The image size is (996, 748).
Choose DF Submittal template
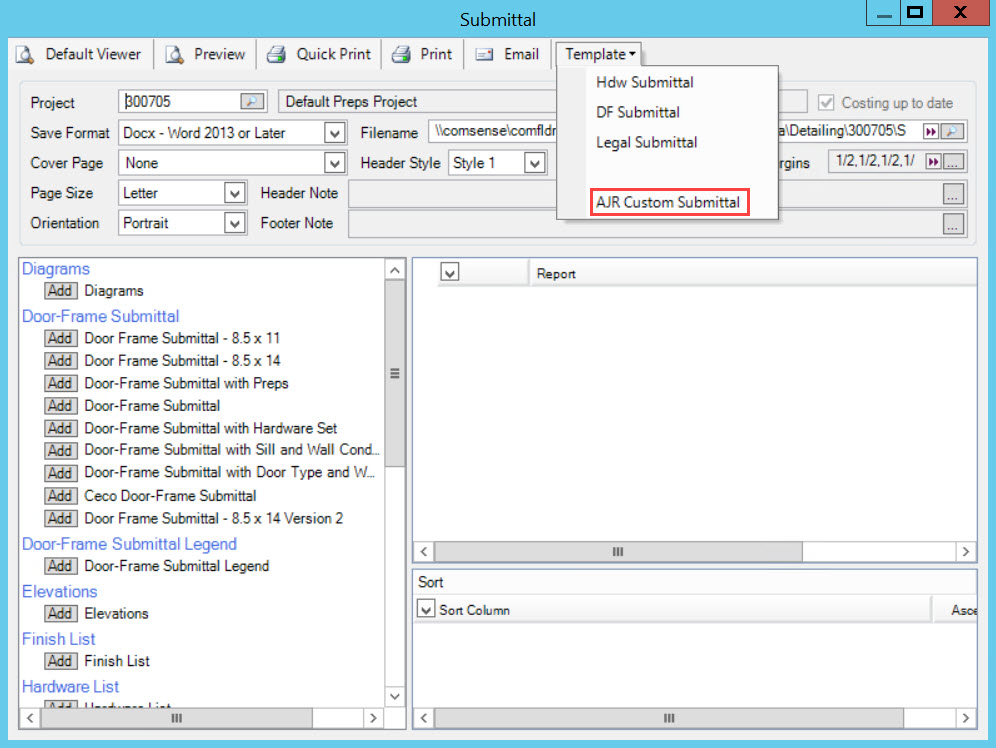click(x=638, y=112)
